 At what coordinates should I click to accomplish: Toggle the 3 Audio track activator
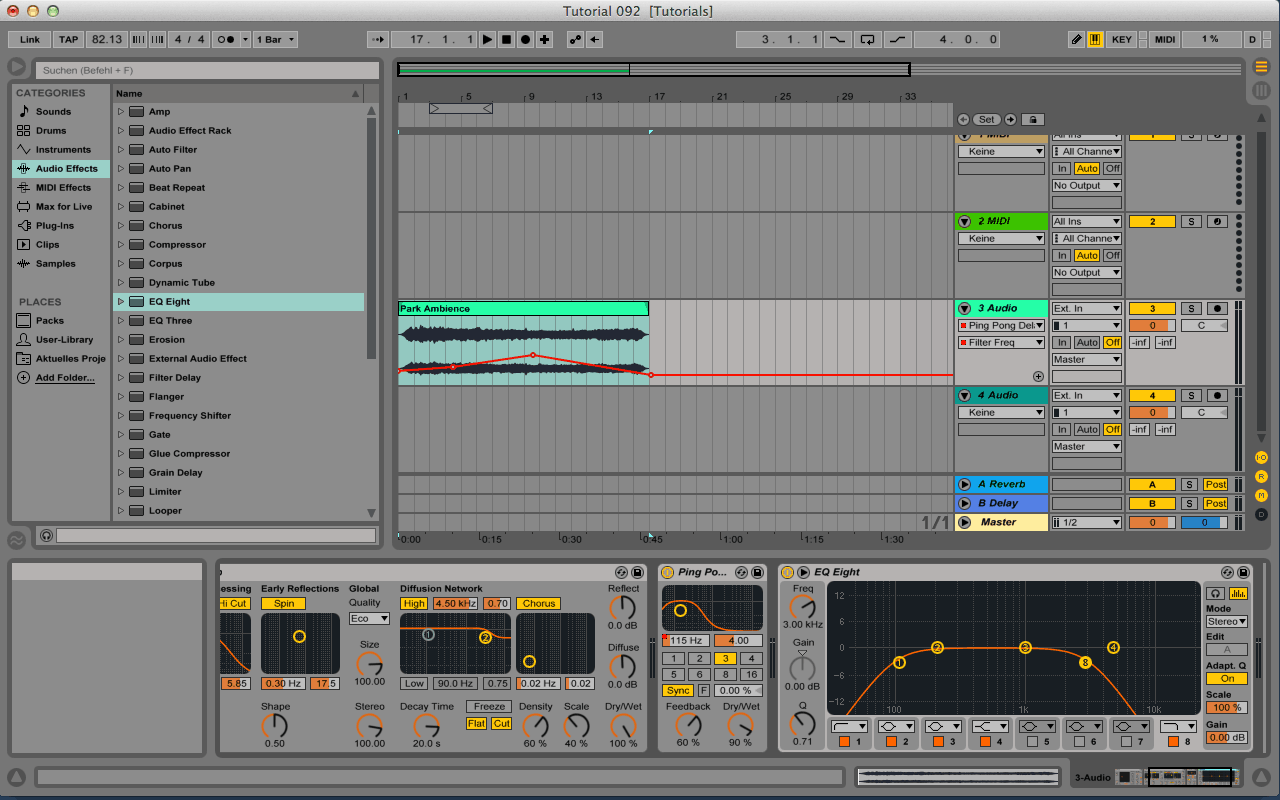(x=1151, y=309)
